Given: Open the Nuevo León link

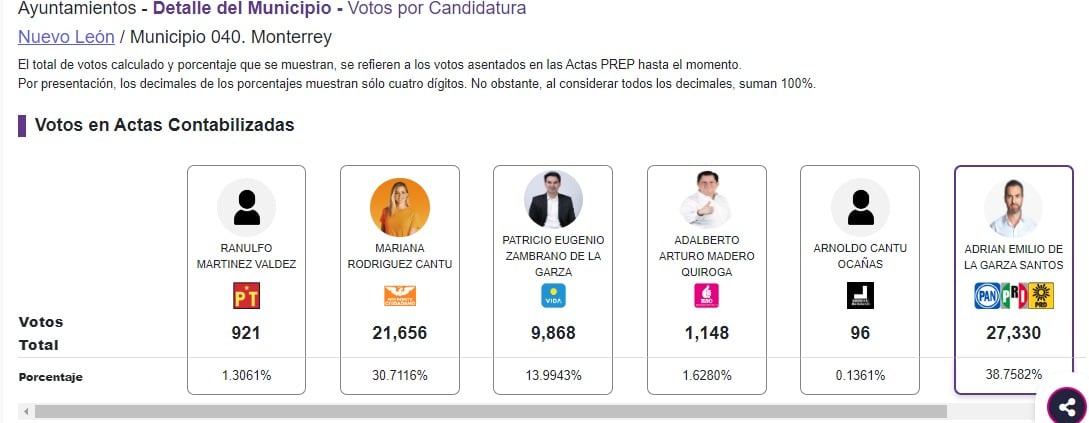Looking at the screenshot, I should (65, 37).
